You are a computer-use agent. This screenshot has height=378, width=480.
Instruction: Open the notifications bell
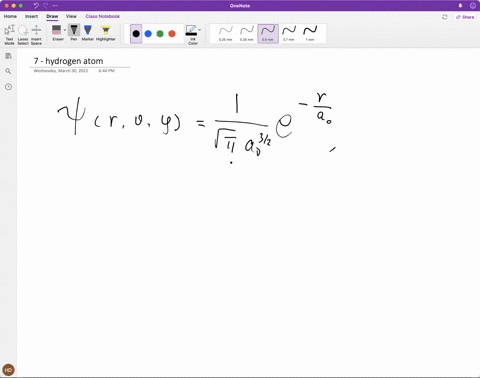(460, 6)
